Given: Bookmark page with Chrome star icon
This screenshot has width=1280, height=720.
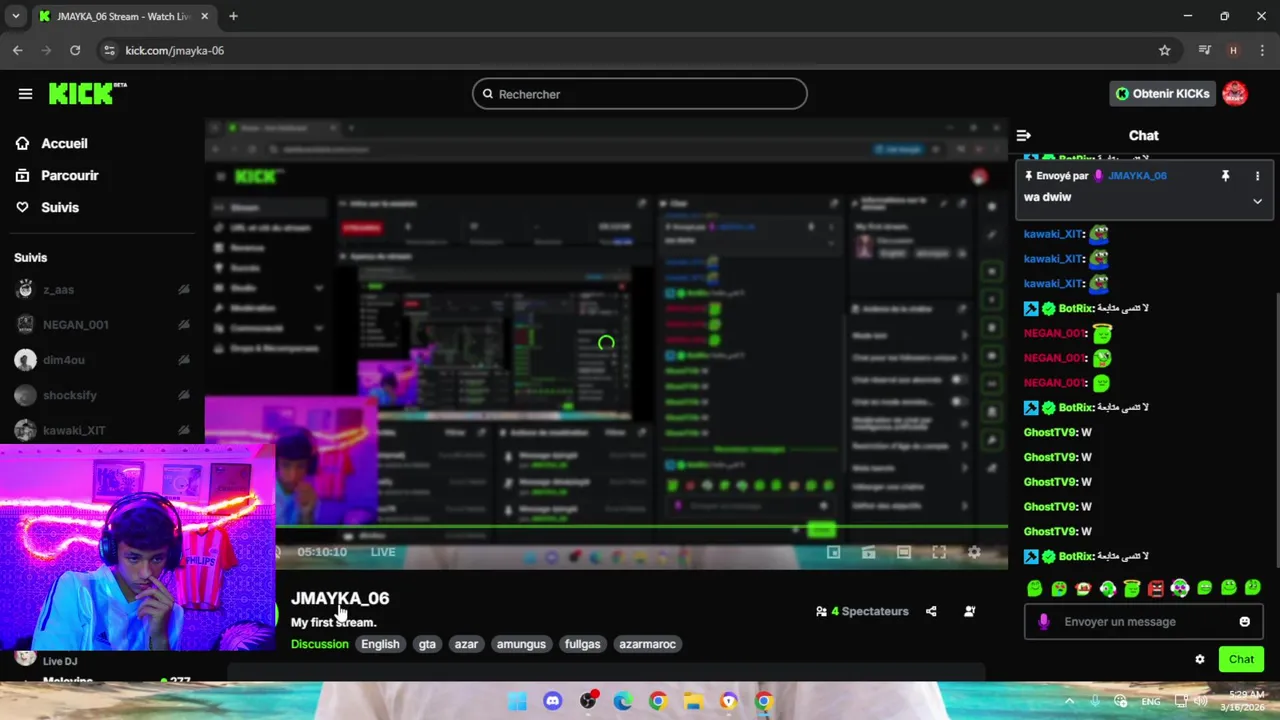Looking at the screenshot, I should click(x=1164, y=50).
